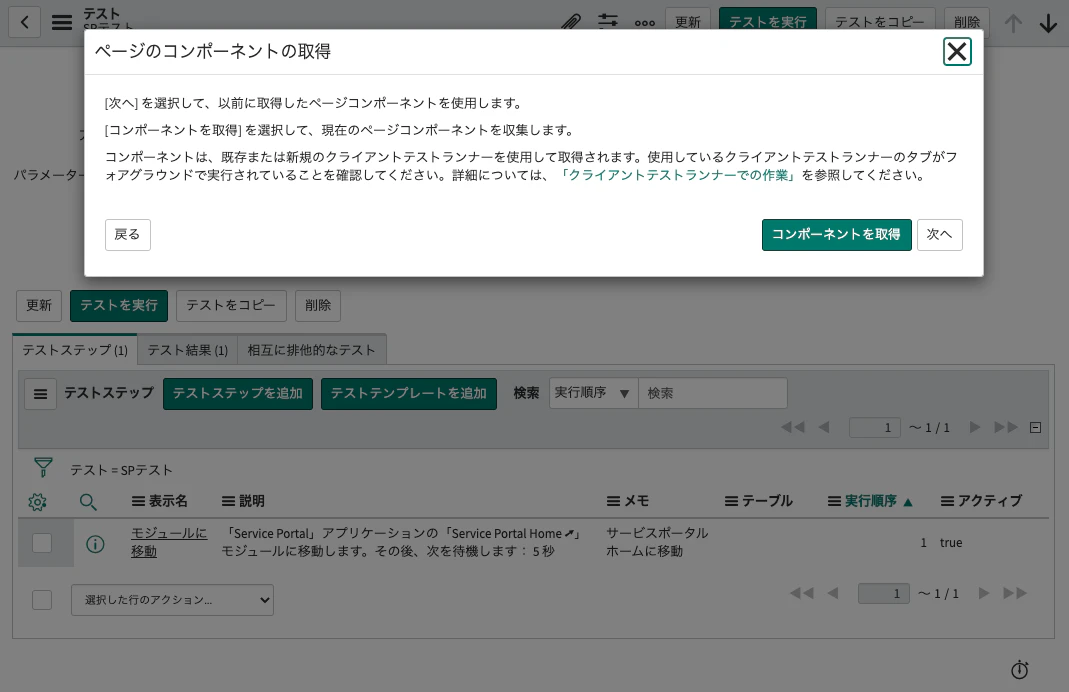Click the down arrow next record icon
This screenshot has width=1069, height=692.
click(x=1049, y=23)
